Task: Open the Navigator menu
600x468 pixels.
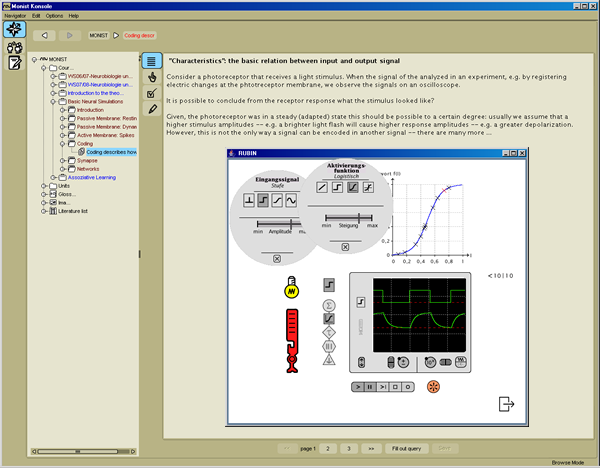Action: coord(15,16)
